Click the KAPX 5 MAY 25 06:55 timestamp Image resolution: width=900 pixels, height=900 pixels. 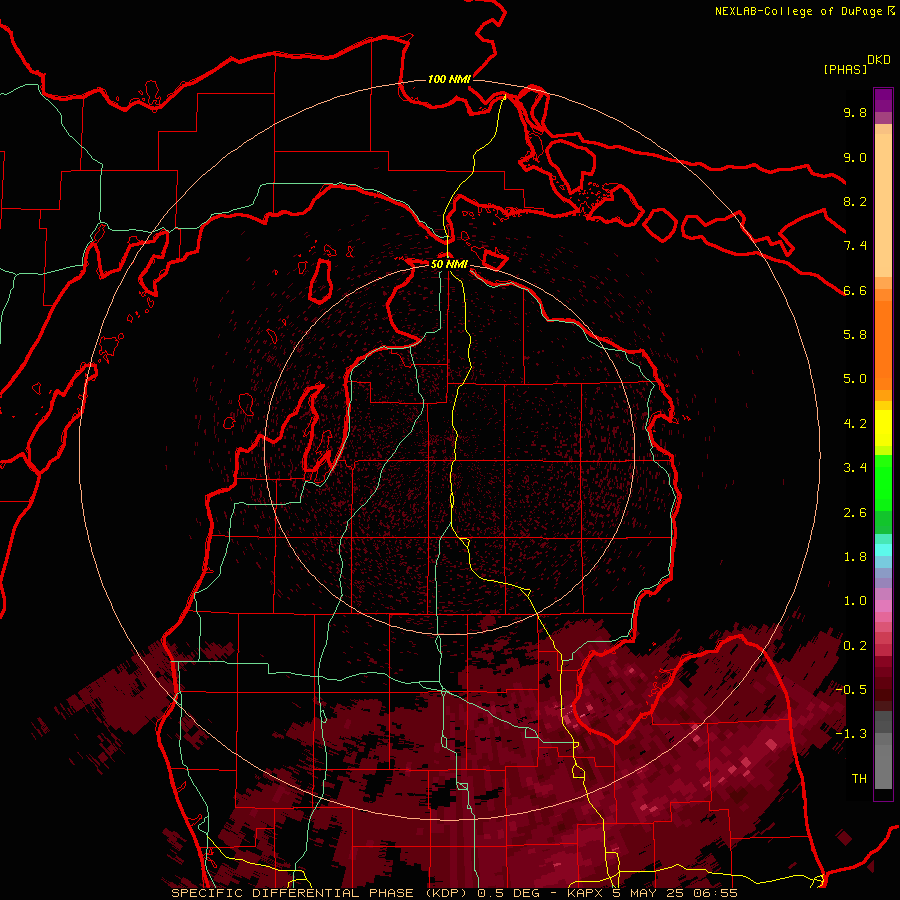coord(653,893)
